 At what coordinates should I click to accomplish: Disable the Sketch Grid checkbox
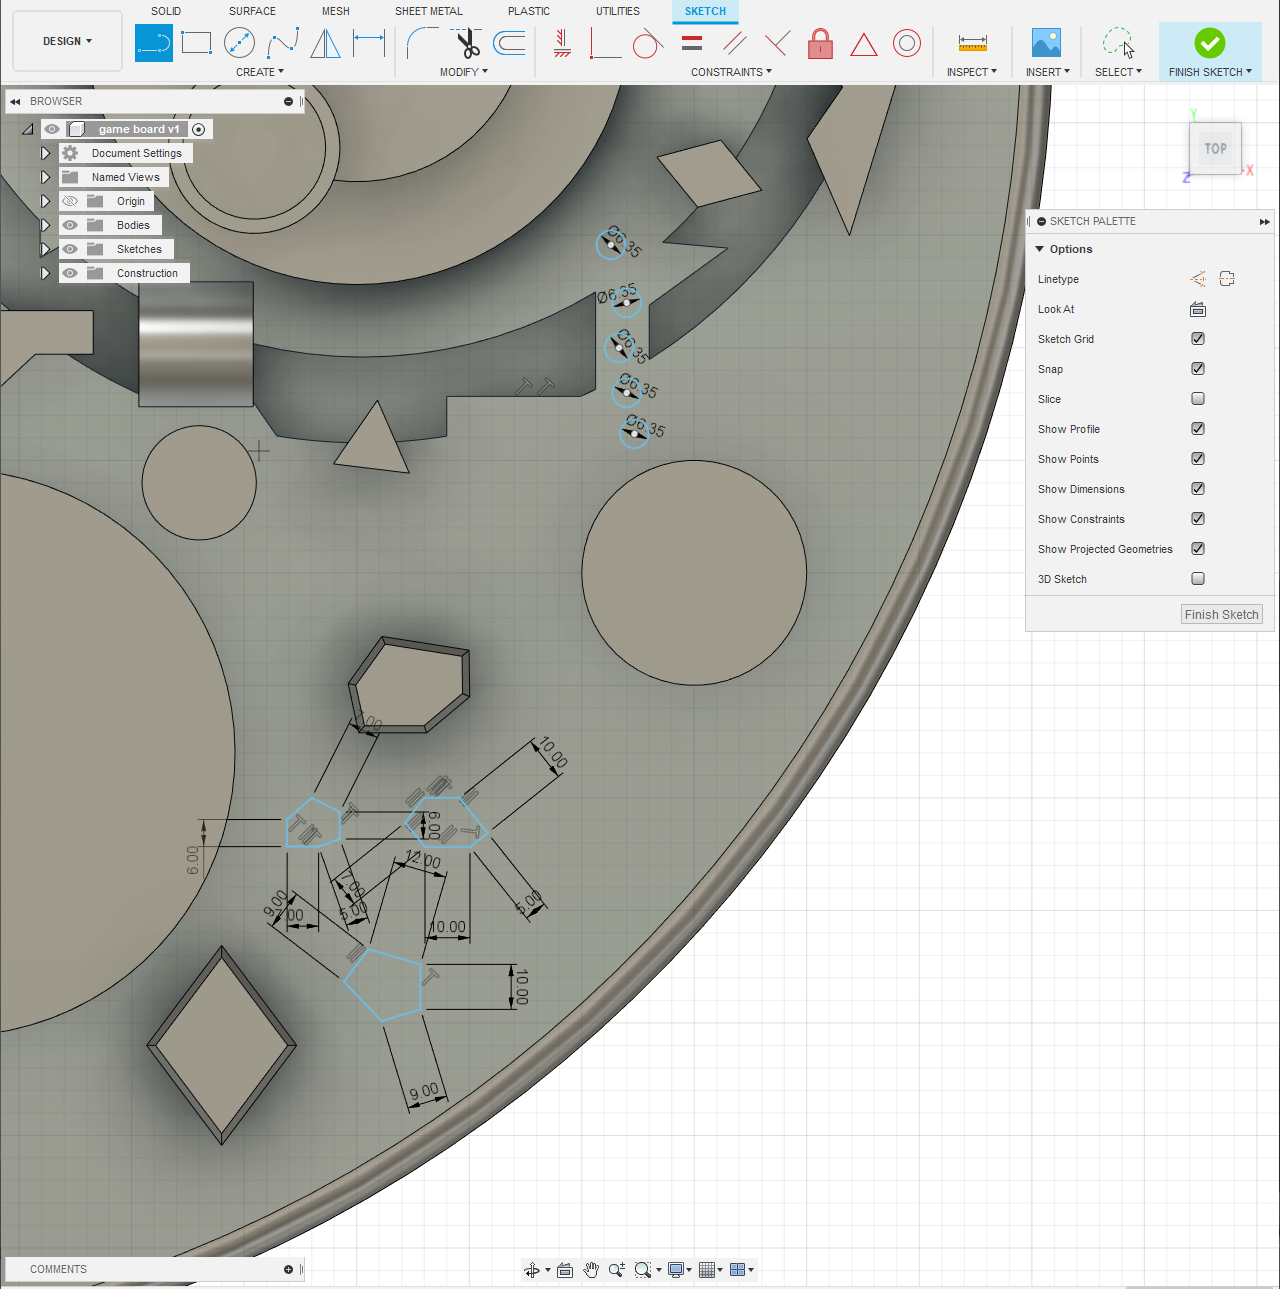pyautogui.click(x=1197, y=338)
